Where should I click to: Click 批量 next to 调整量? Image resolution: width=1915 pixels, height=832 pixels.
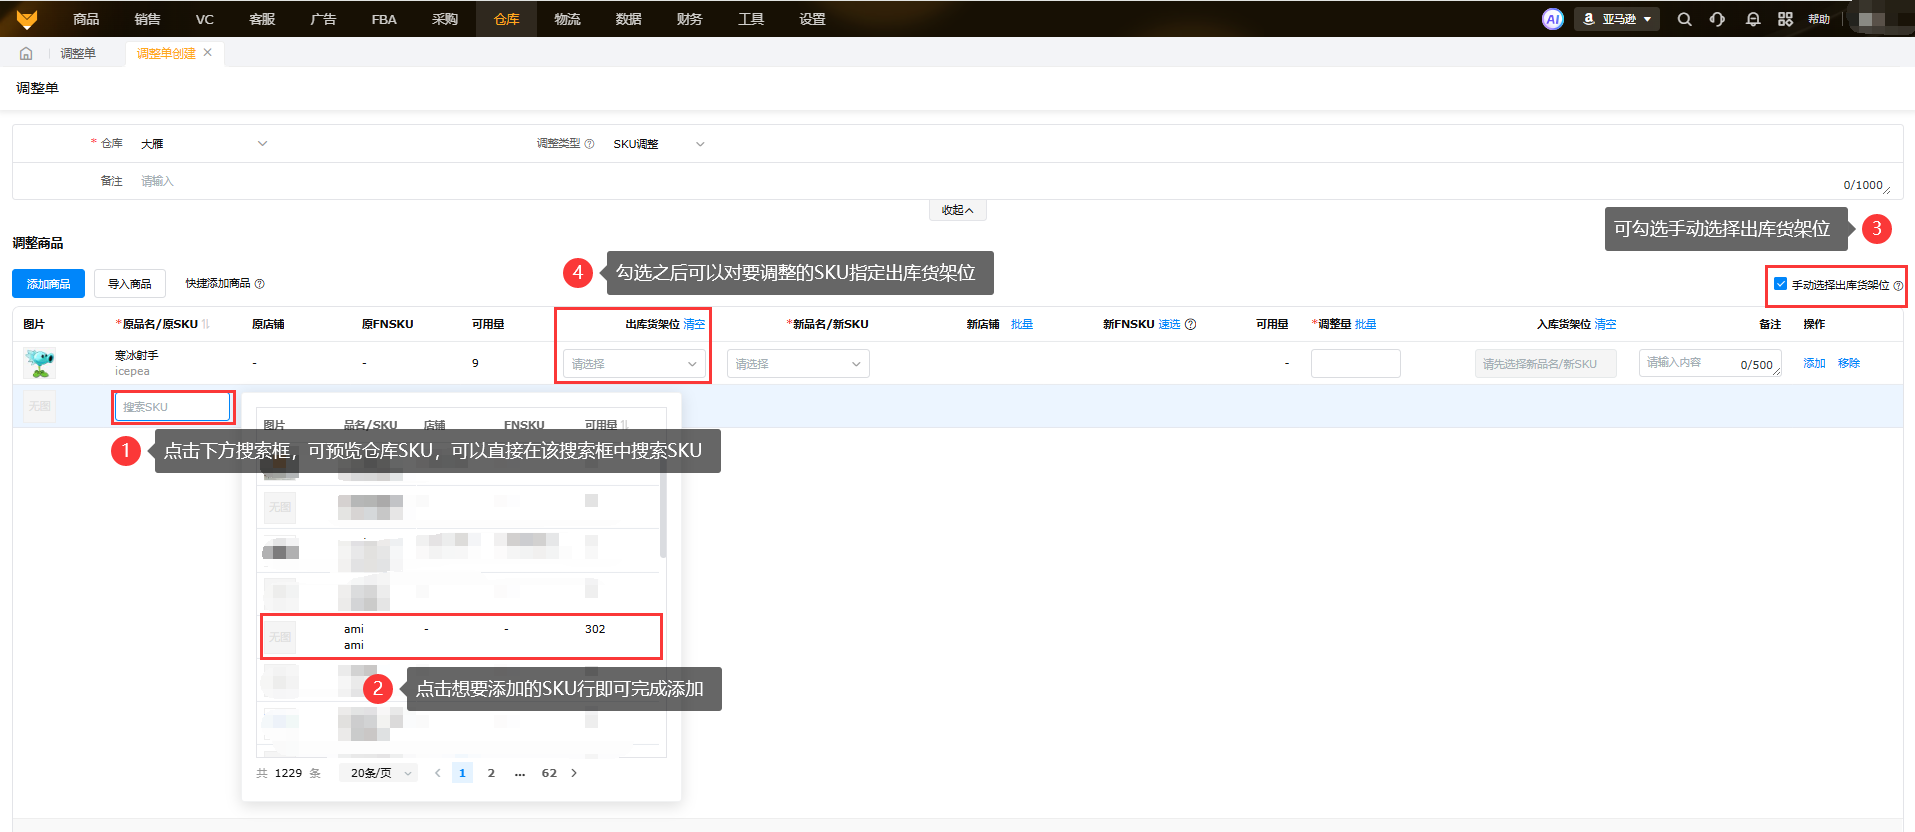[x=1365, y=324]
